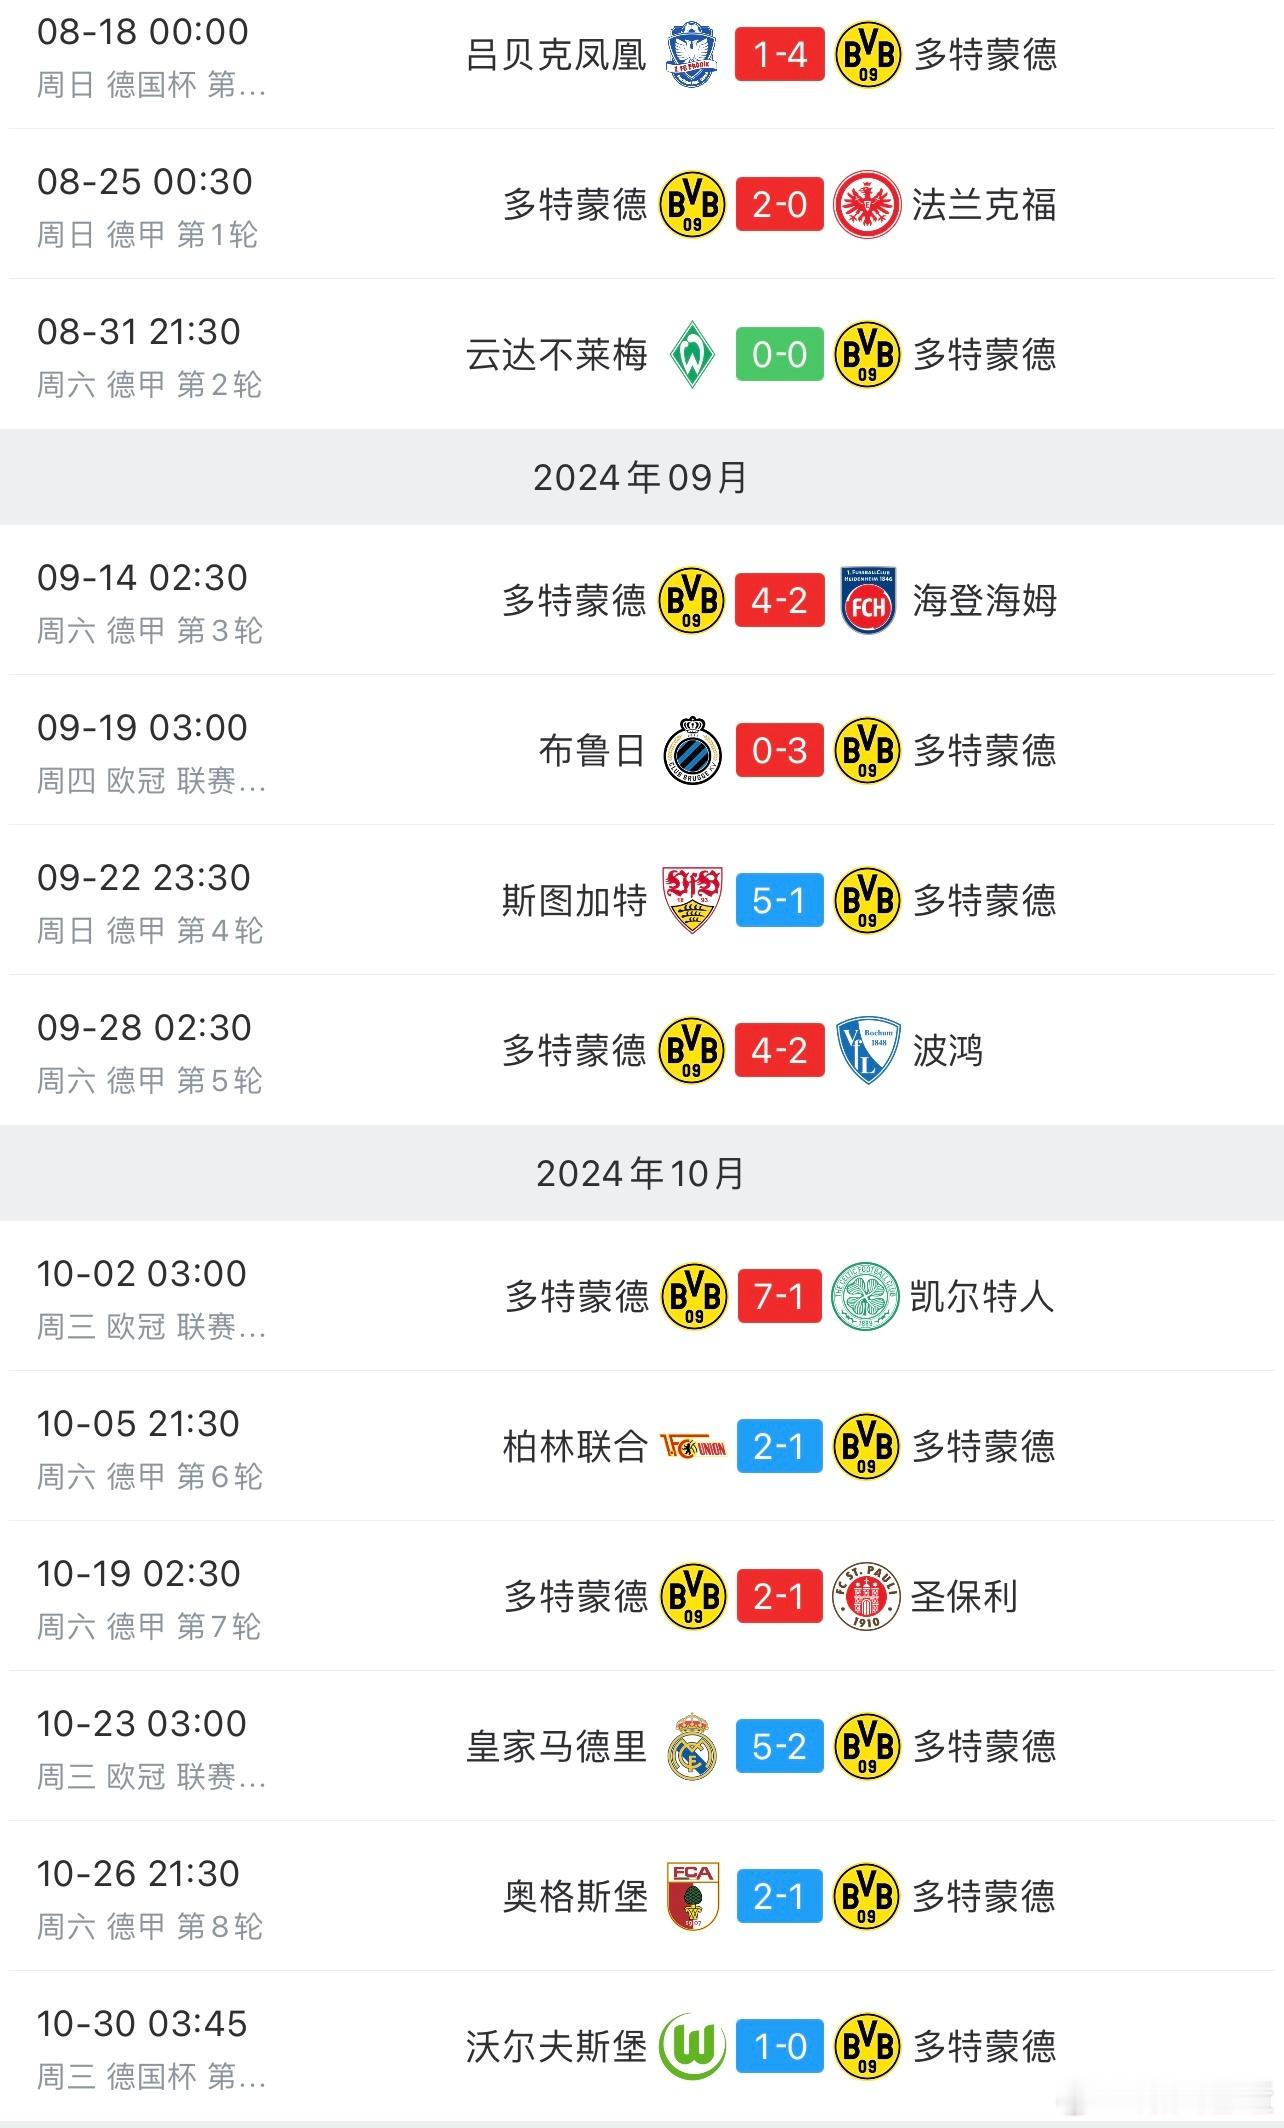Open the 7-1 score against Celtic

pos(780,1296)
